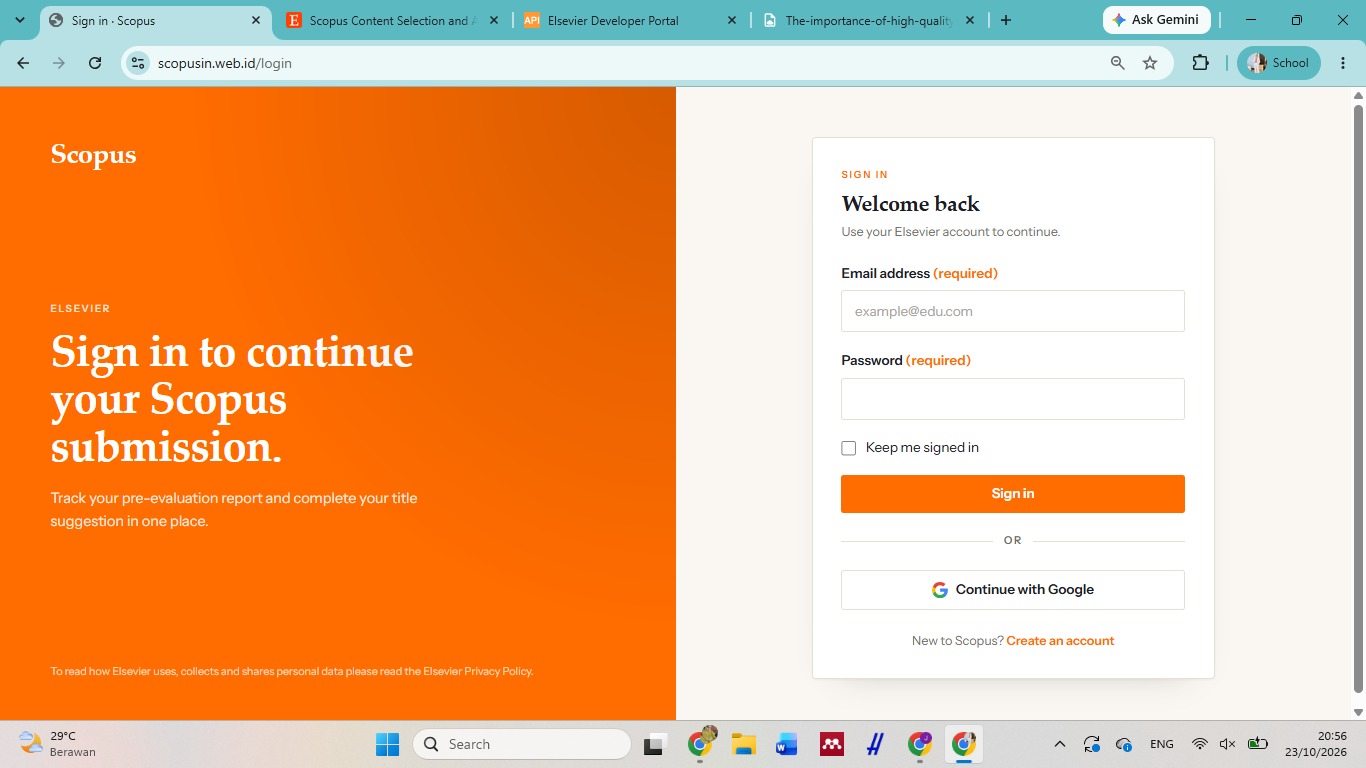Open the Extensions puzzle icon
The image size is (1366, 768).
pyautogui.click(x=1201, y=63)
